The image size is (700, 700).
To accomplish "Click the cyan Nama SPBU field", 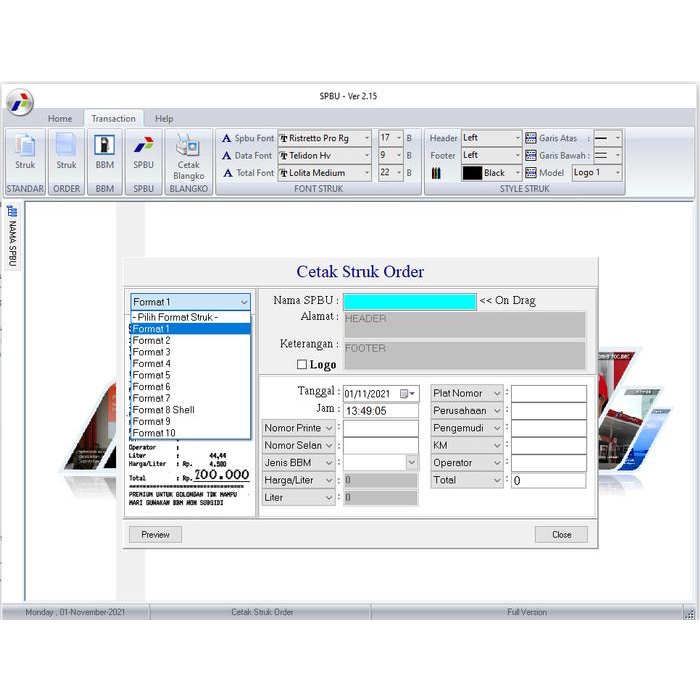I will click(409, 302).
